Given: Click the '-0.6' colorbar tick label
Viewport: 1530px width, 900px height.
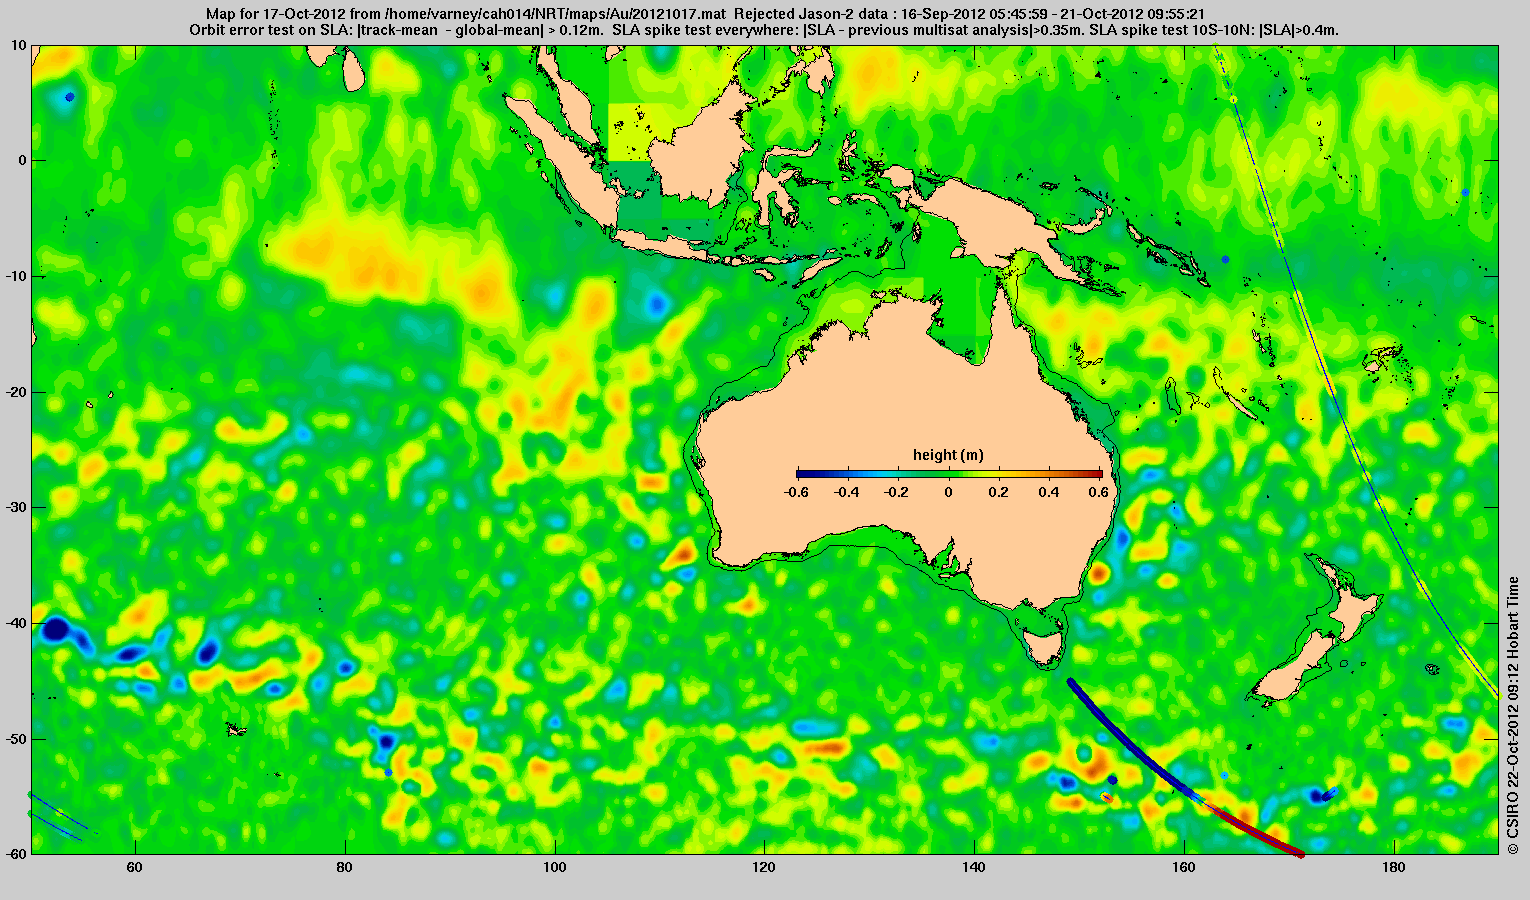Looking at the screenshot, I should 797,492.
